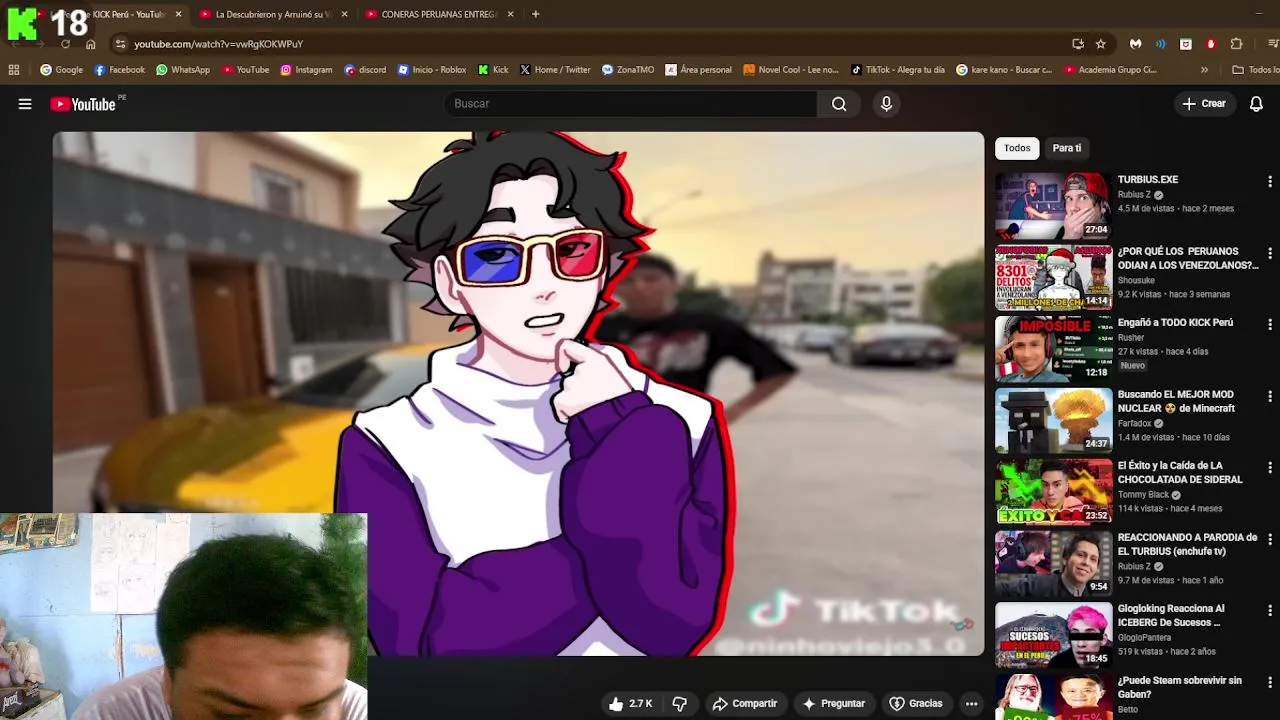1280x720 pixels.
Task: Switch to La Descubrieron y Arruinó tab
Action: [x=272, y=14]
